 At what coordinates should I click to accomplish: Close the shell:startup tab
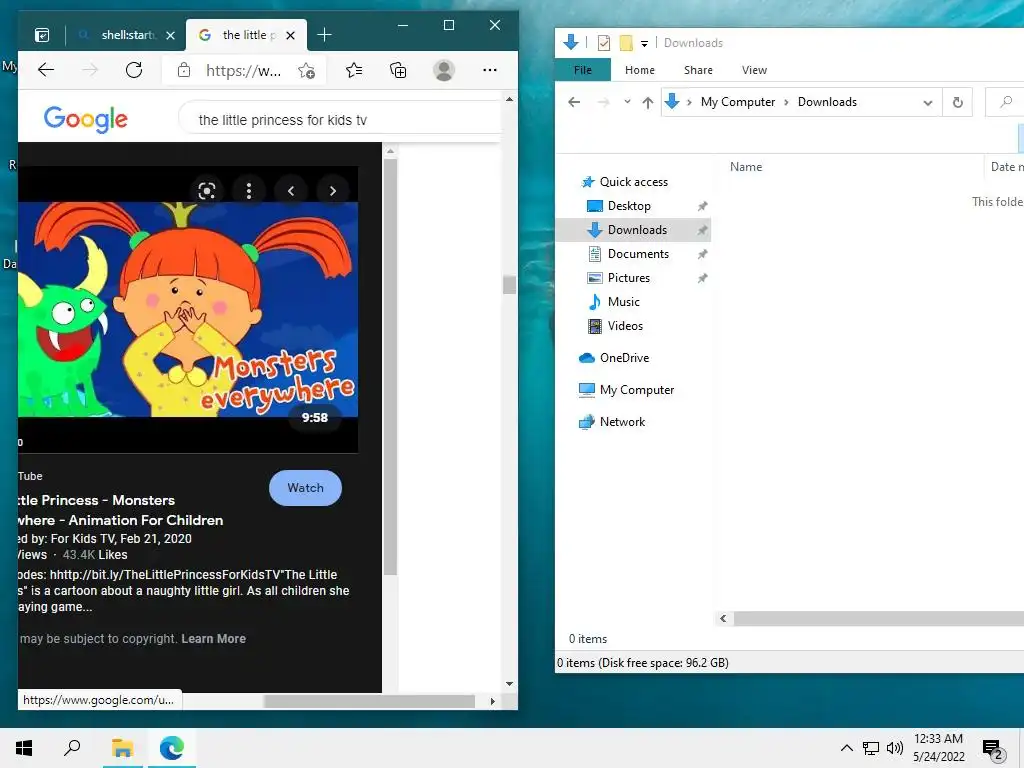click(170, 35)
